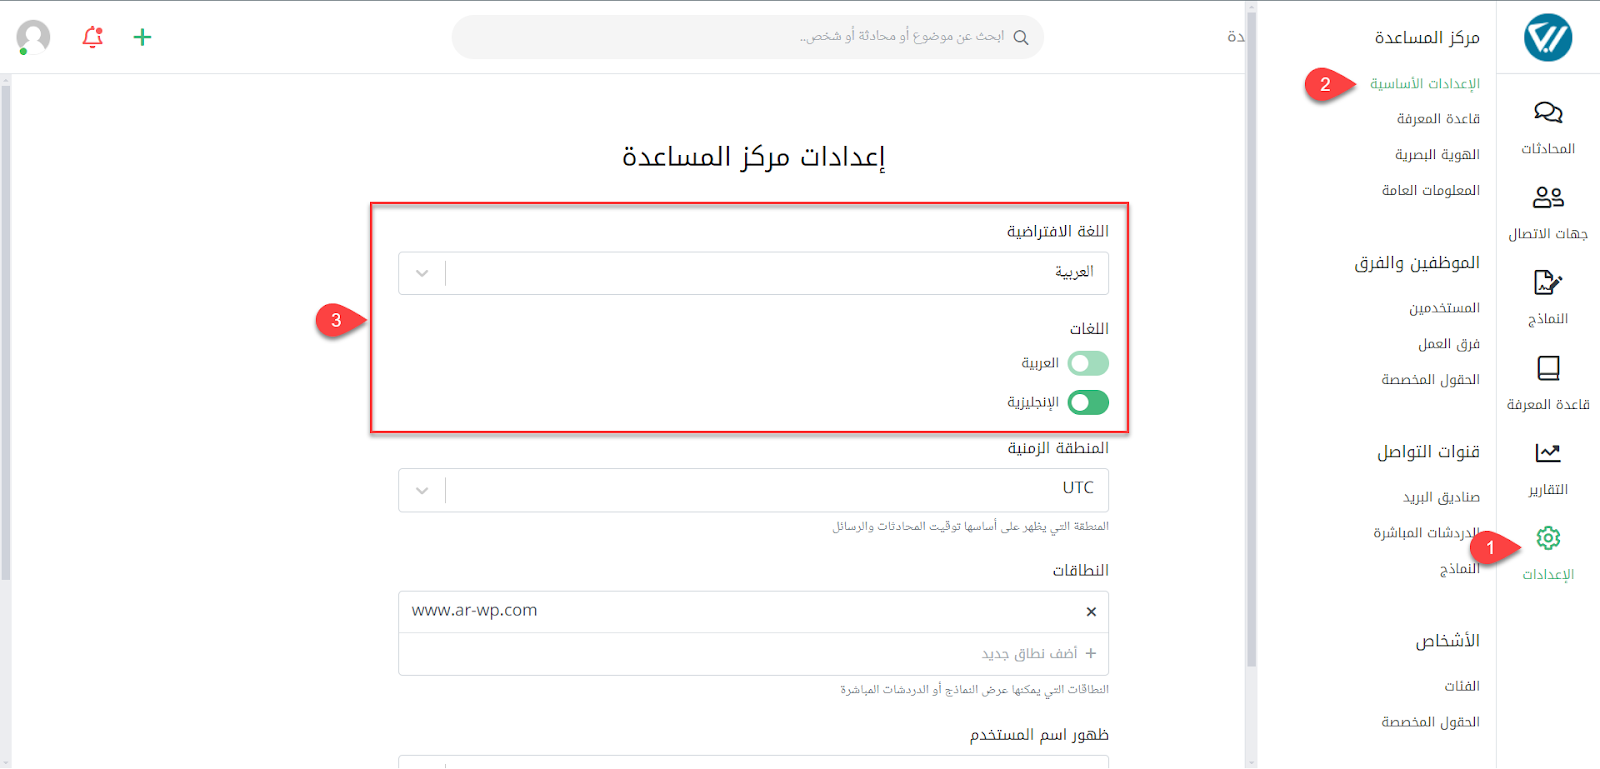Open الدردشات المباشرة settings page
Viewport: 1600px width, 769px height.
(1427, 533)
